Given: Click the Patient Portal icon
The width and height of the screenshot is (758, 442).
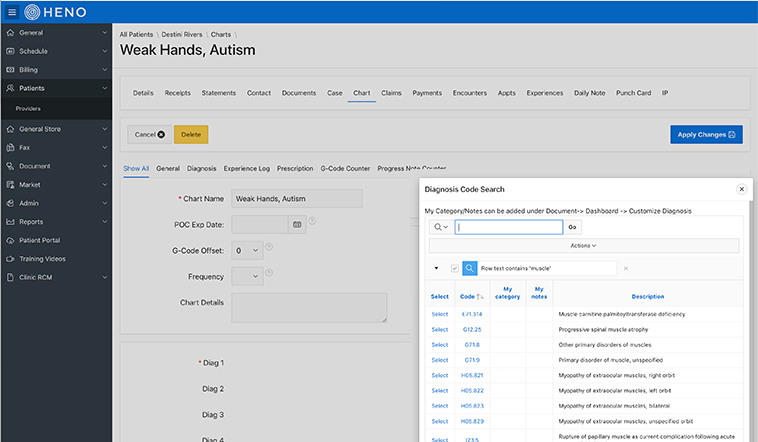Looking at the screenshot, I should click(10, 240).
